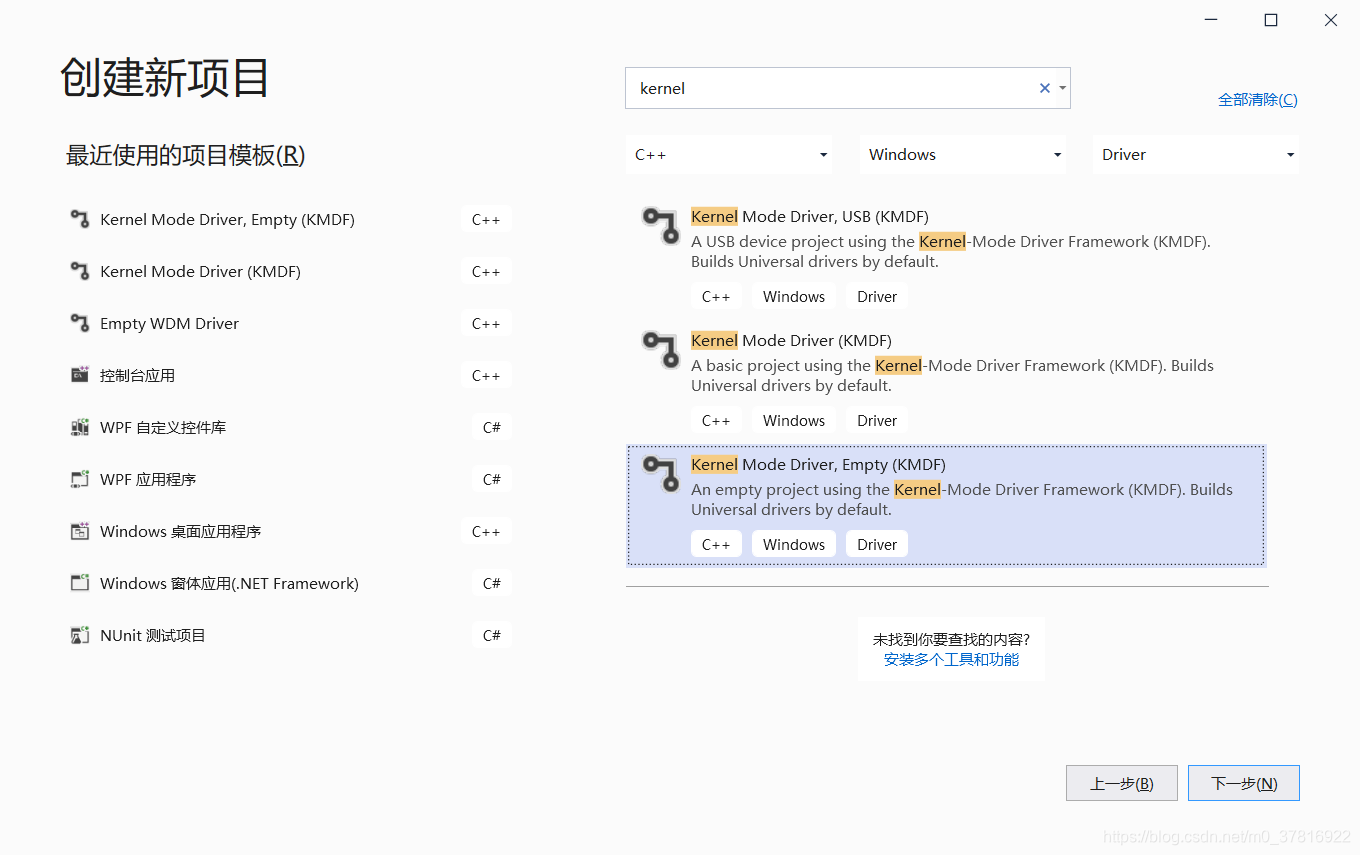Click the Kernel Mode Driver, Empty result icon
The height and width of the screenshot is (855, 1360).
(x=660, y=473)
